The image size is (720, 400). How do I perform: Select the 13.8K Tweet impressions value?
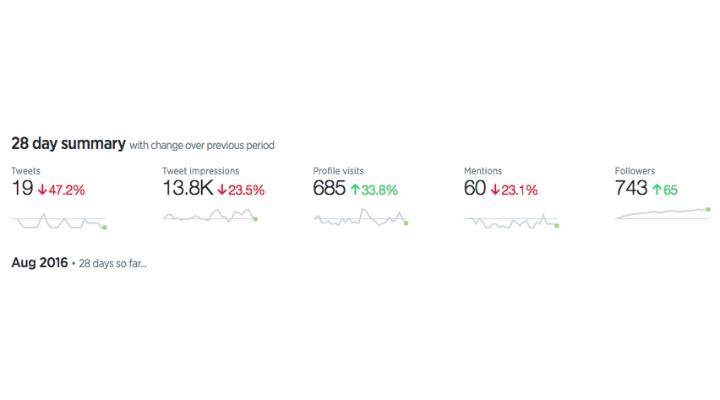coord(187,189)
